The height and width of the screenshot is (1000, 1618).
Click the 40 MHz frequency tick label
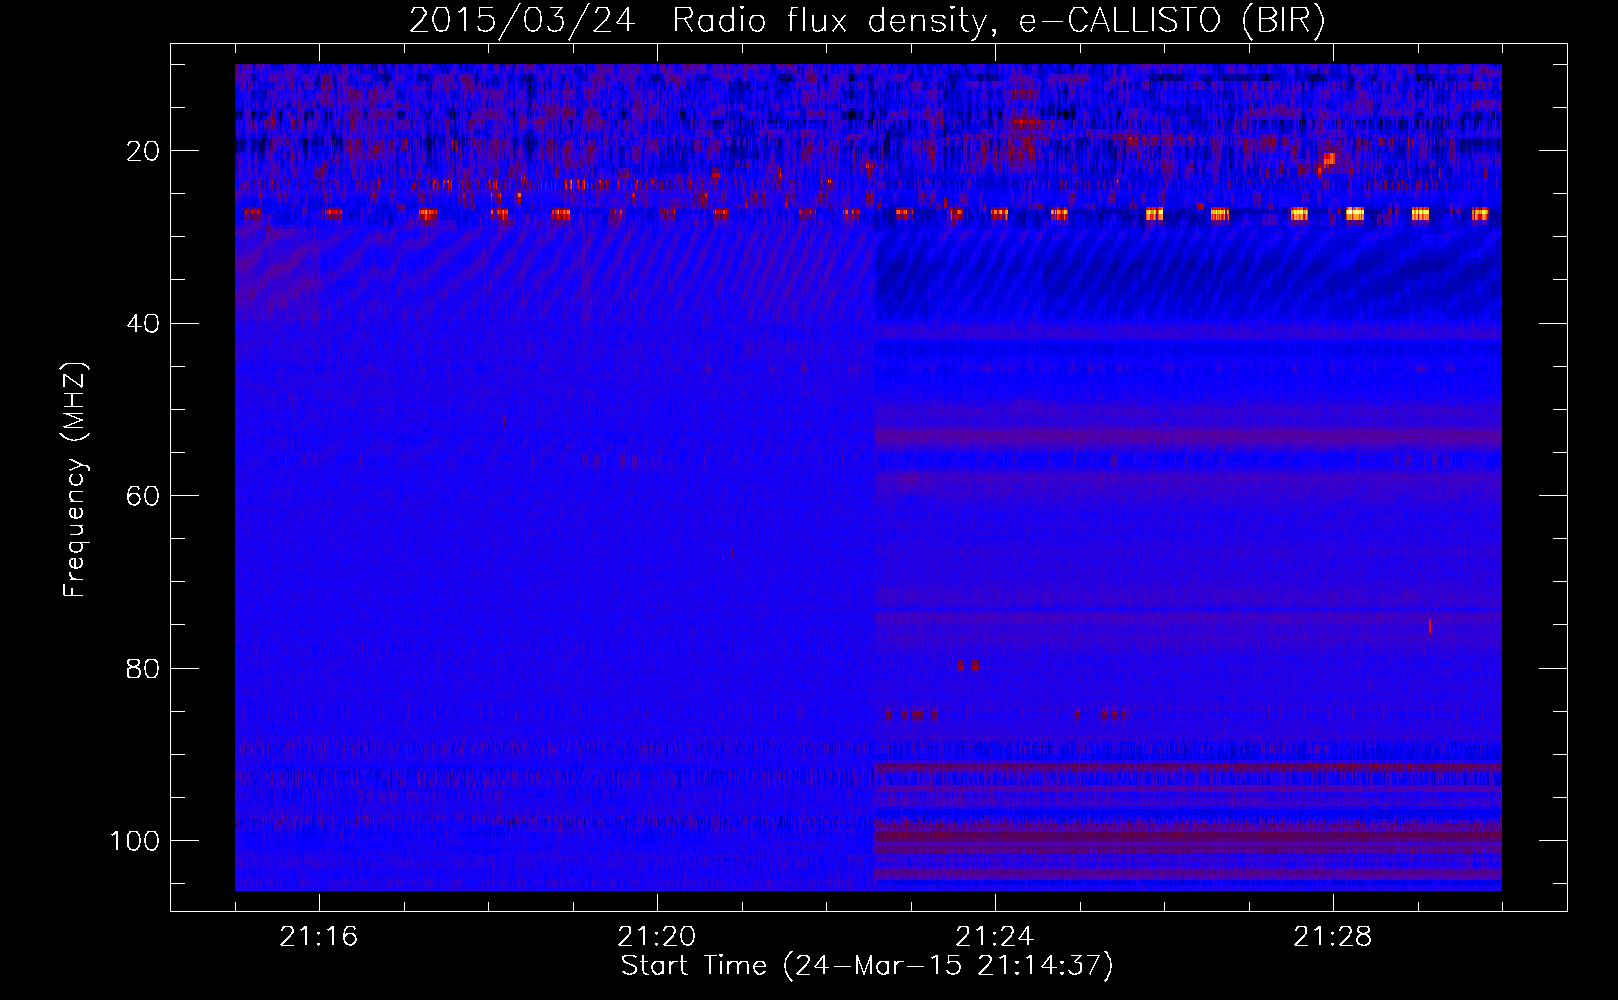click(143, 323)
